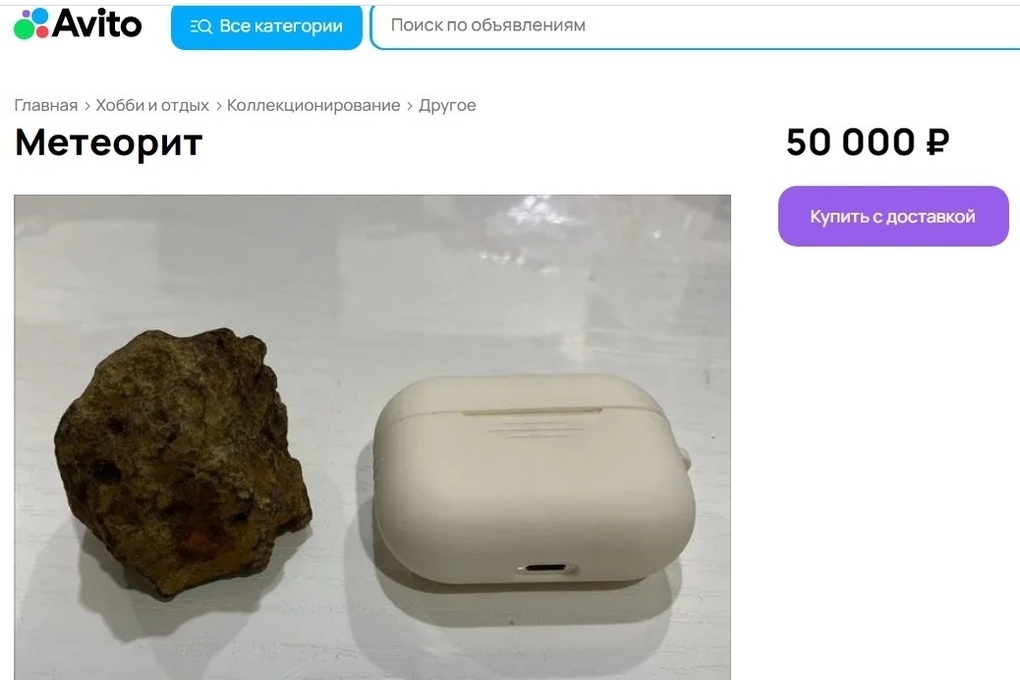Open Другое breadcrumb category
The width and height of the screenshot is (1020, 680).
[447, 105]
